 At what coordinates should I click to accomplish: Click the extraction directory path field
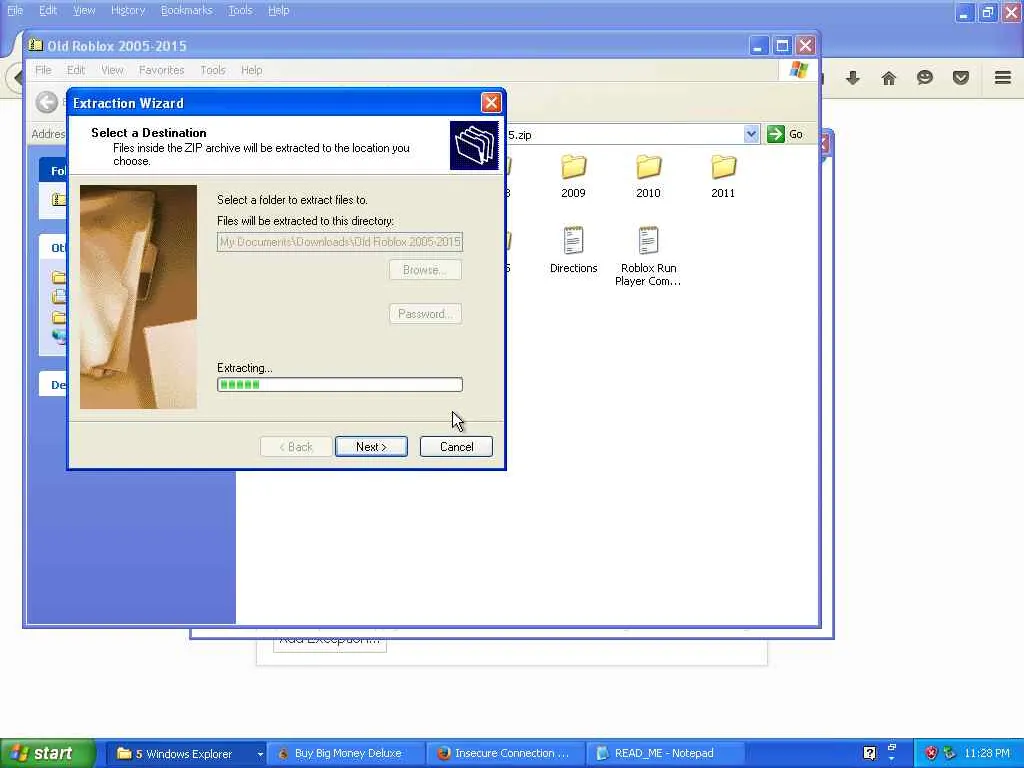coord(340,242)
